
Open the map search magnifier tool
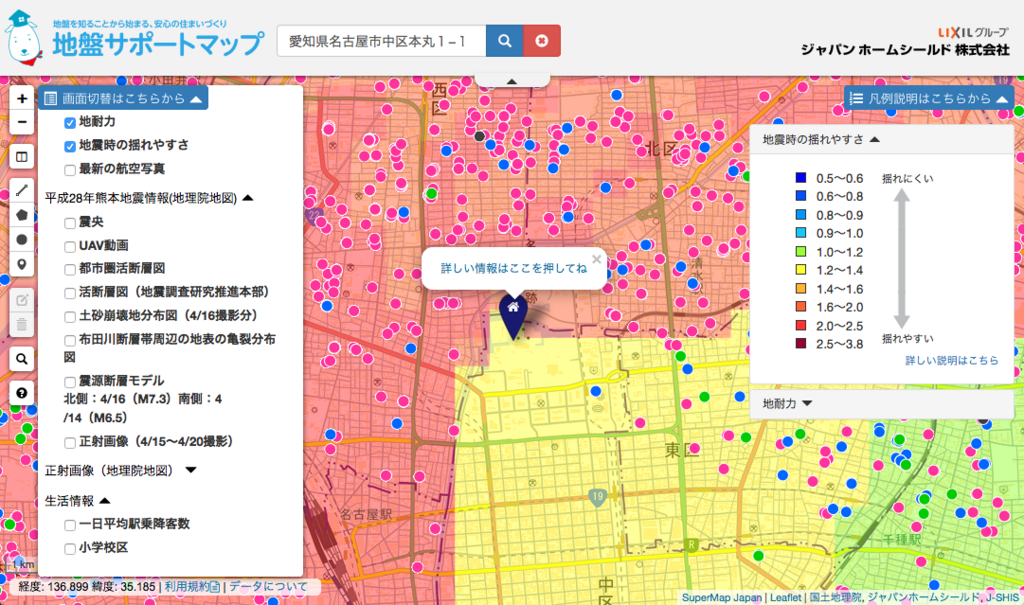(x=22, y=359)
